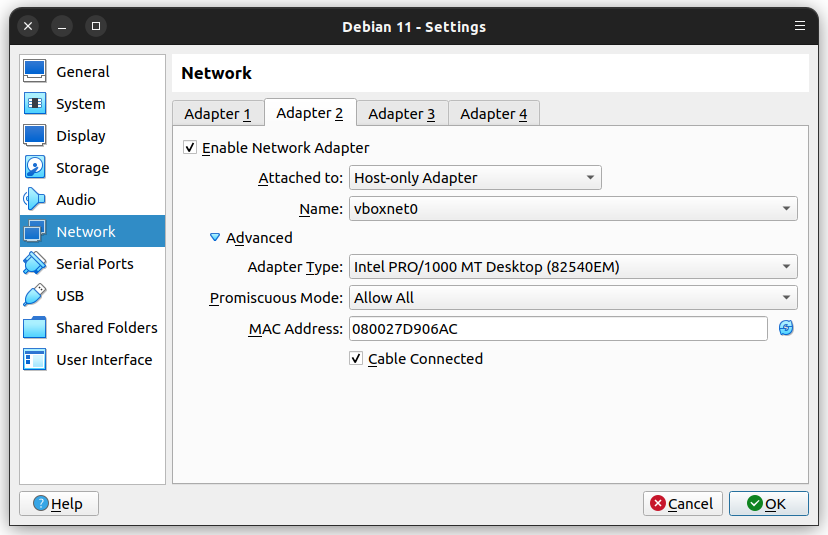Select the Serial Ports icon

[x=35, y=264]
